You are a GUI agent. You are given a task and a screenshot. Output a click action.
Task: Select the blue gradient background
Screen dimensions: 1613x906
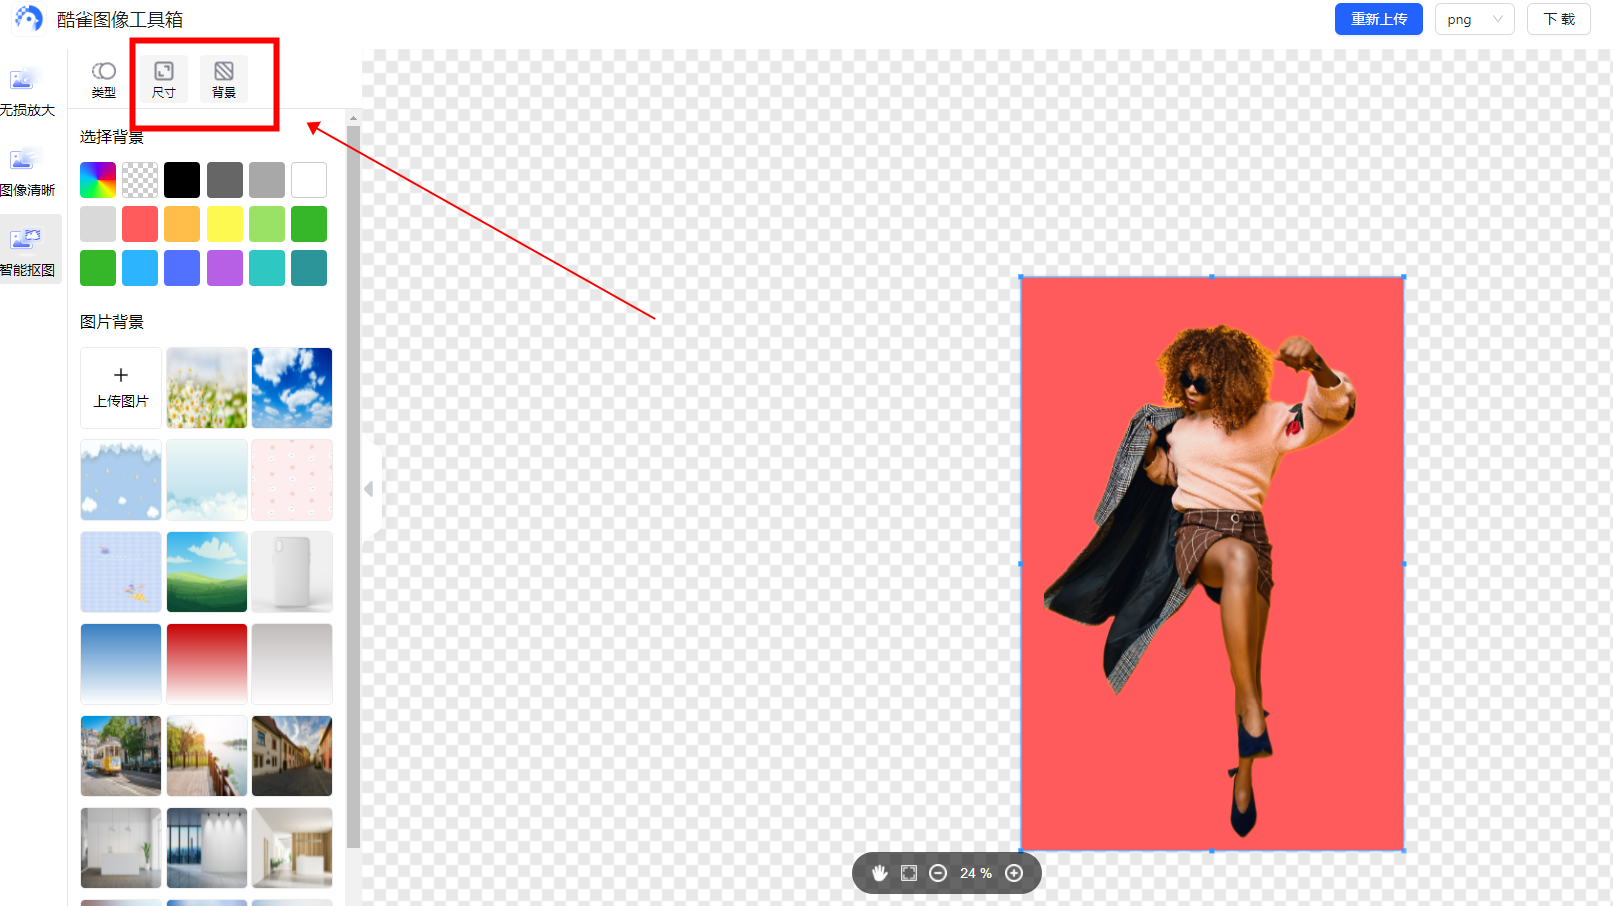[x=121, y=664]
